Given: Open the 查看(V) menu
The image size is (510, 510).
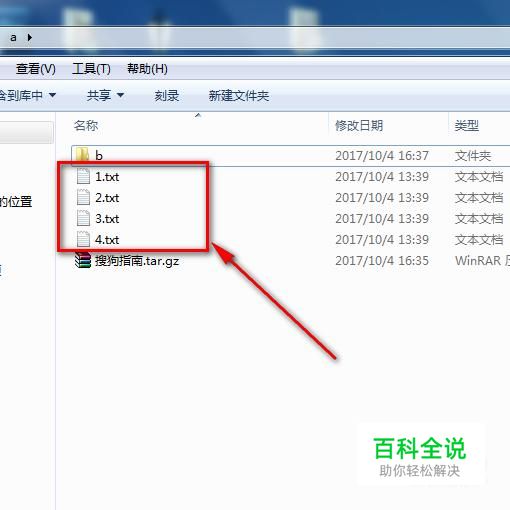Looking at the screenshot, I should click(36, 69).
